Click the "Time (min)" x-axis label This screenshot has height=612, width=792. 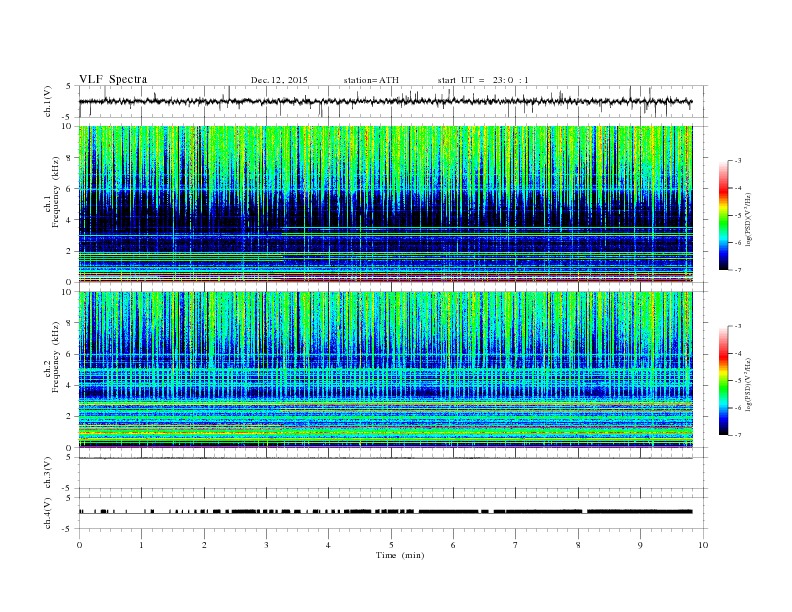tap(400, 555)
